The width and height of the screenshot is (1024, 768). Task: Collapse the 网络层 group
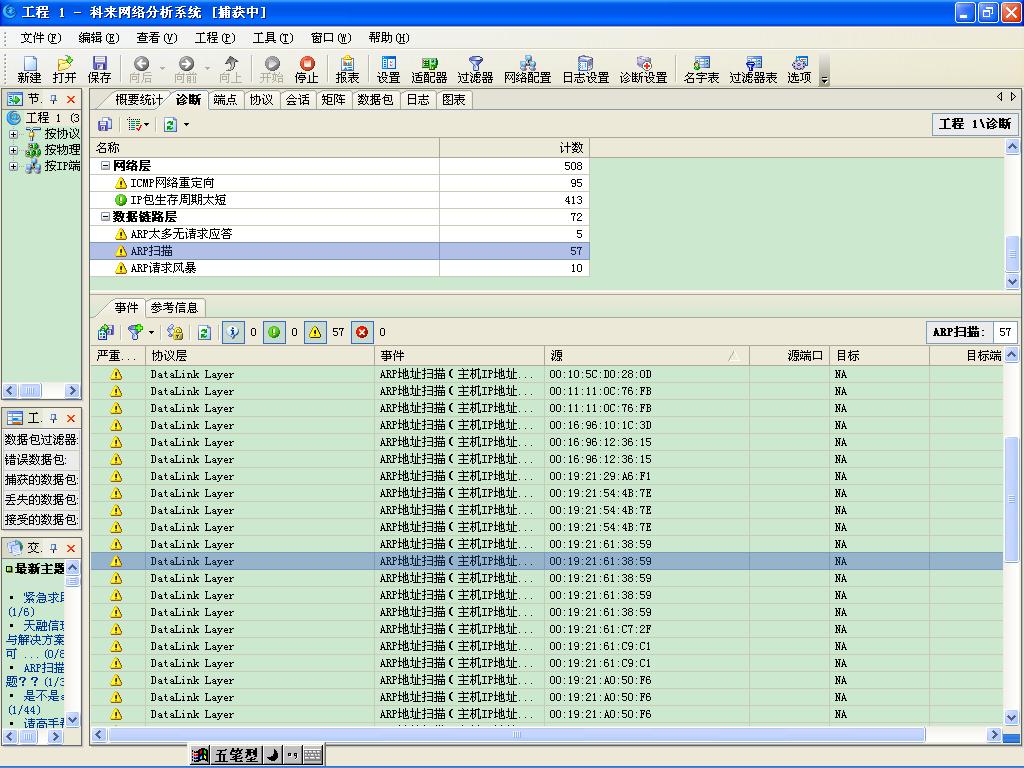coord(106,166)
